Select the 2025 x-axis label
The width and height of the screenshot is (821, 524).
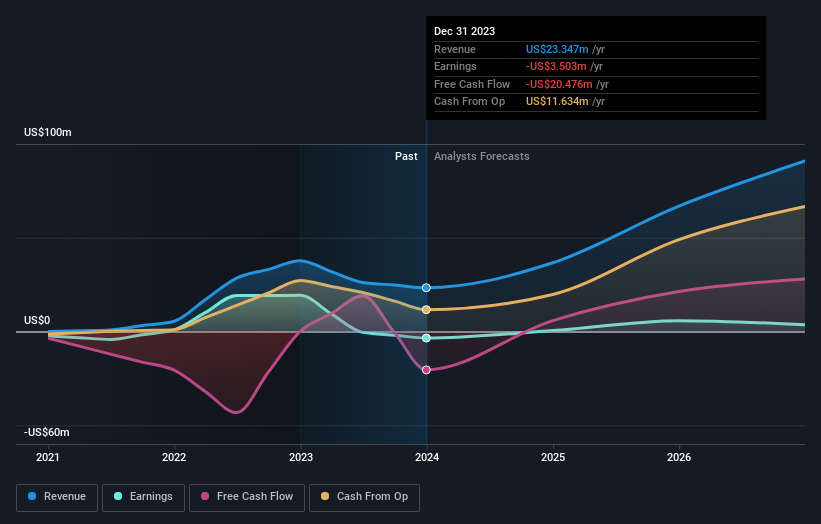(x=553, y=457)
